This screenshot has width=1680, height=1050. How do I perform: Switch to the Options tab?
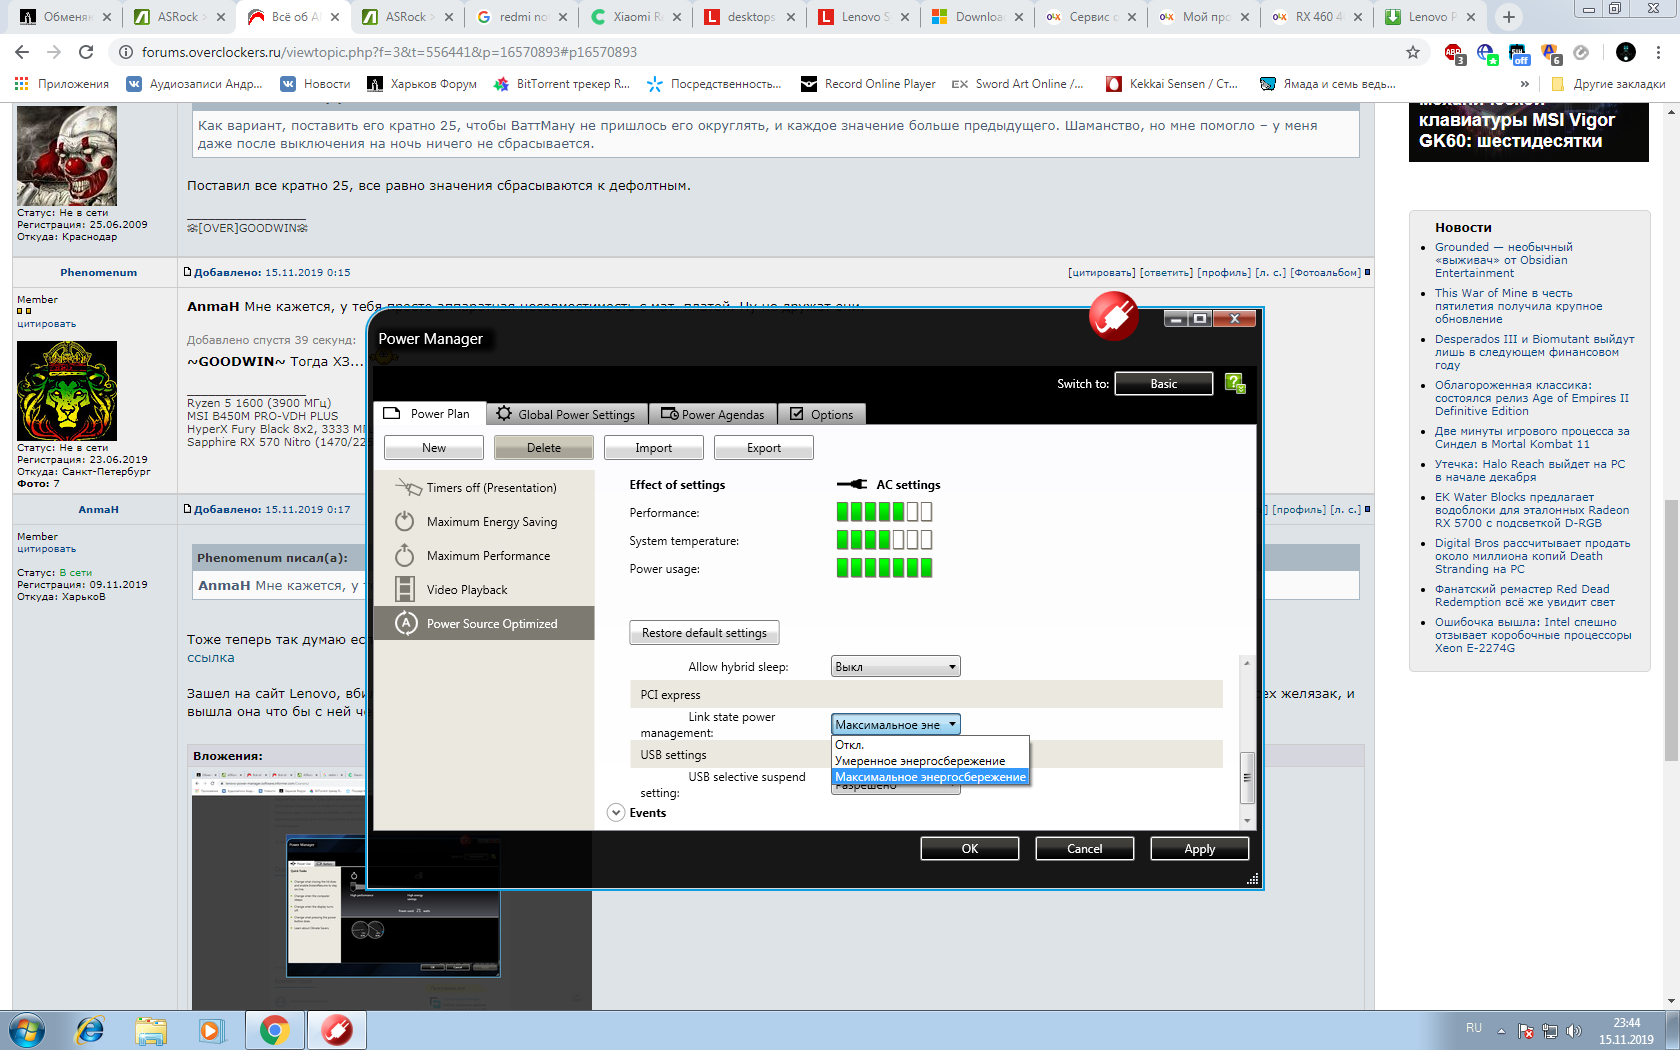[822, 414]
